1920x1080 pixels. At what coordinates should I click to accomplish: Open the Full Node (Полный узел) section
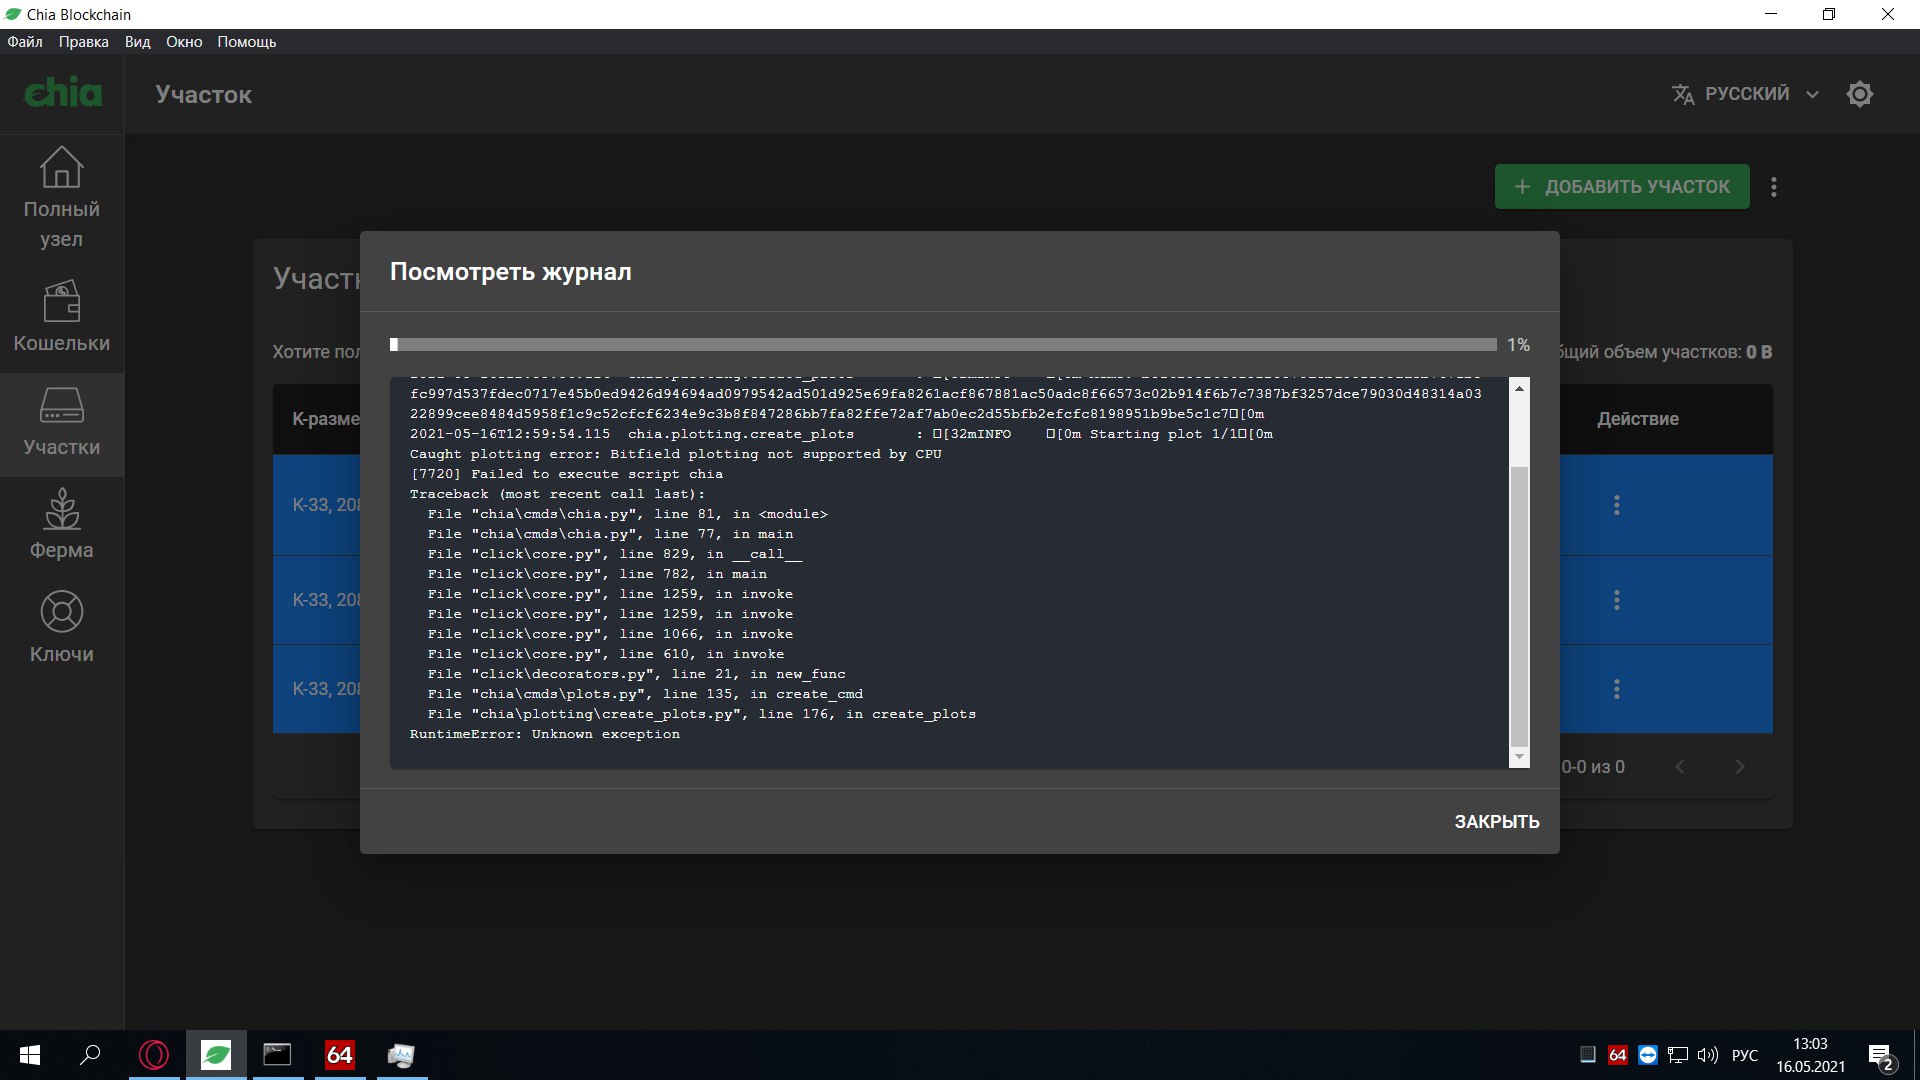[61, 197]
